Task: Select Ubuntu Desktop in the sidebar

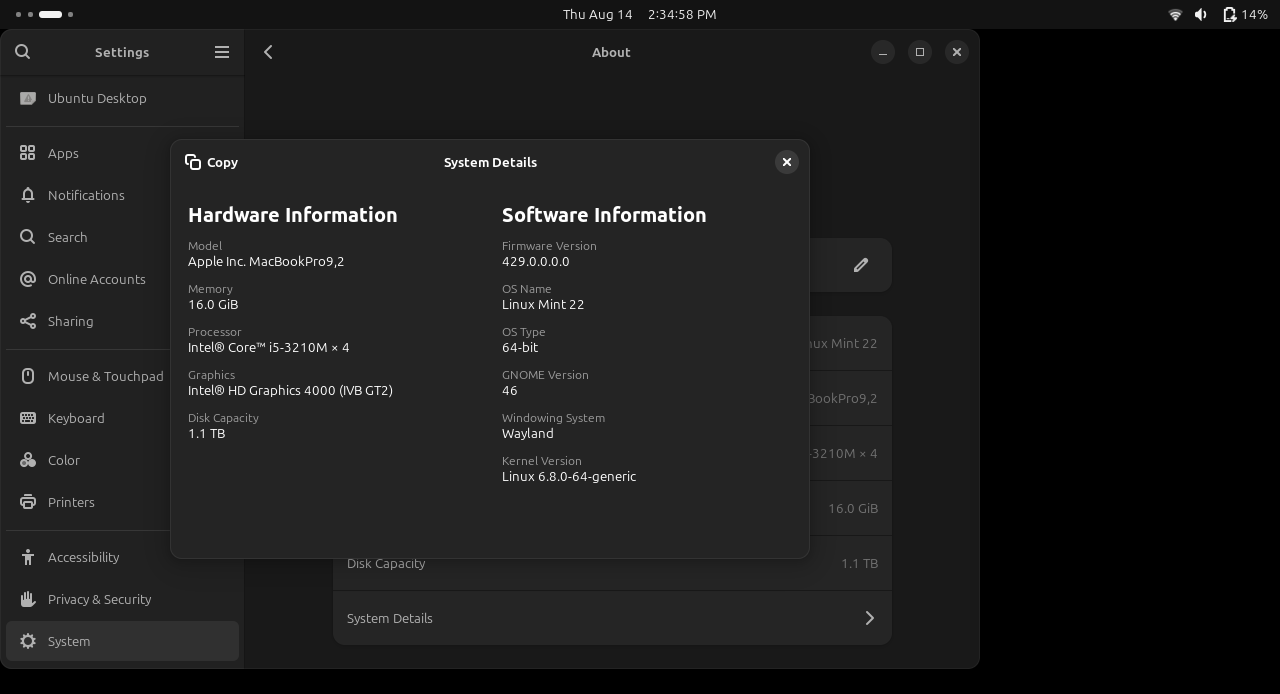Action: click(x=97, y=98)
